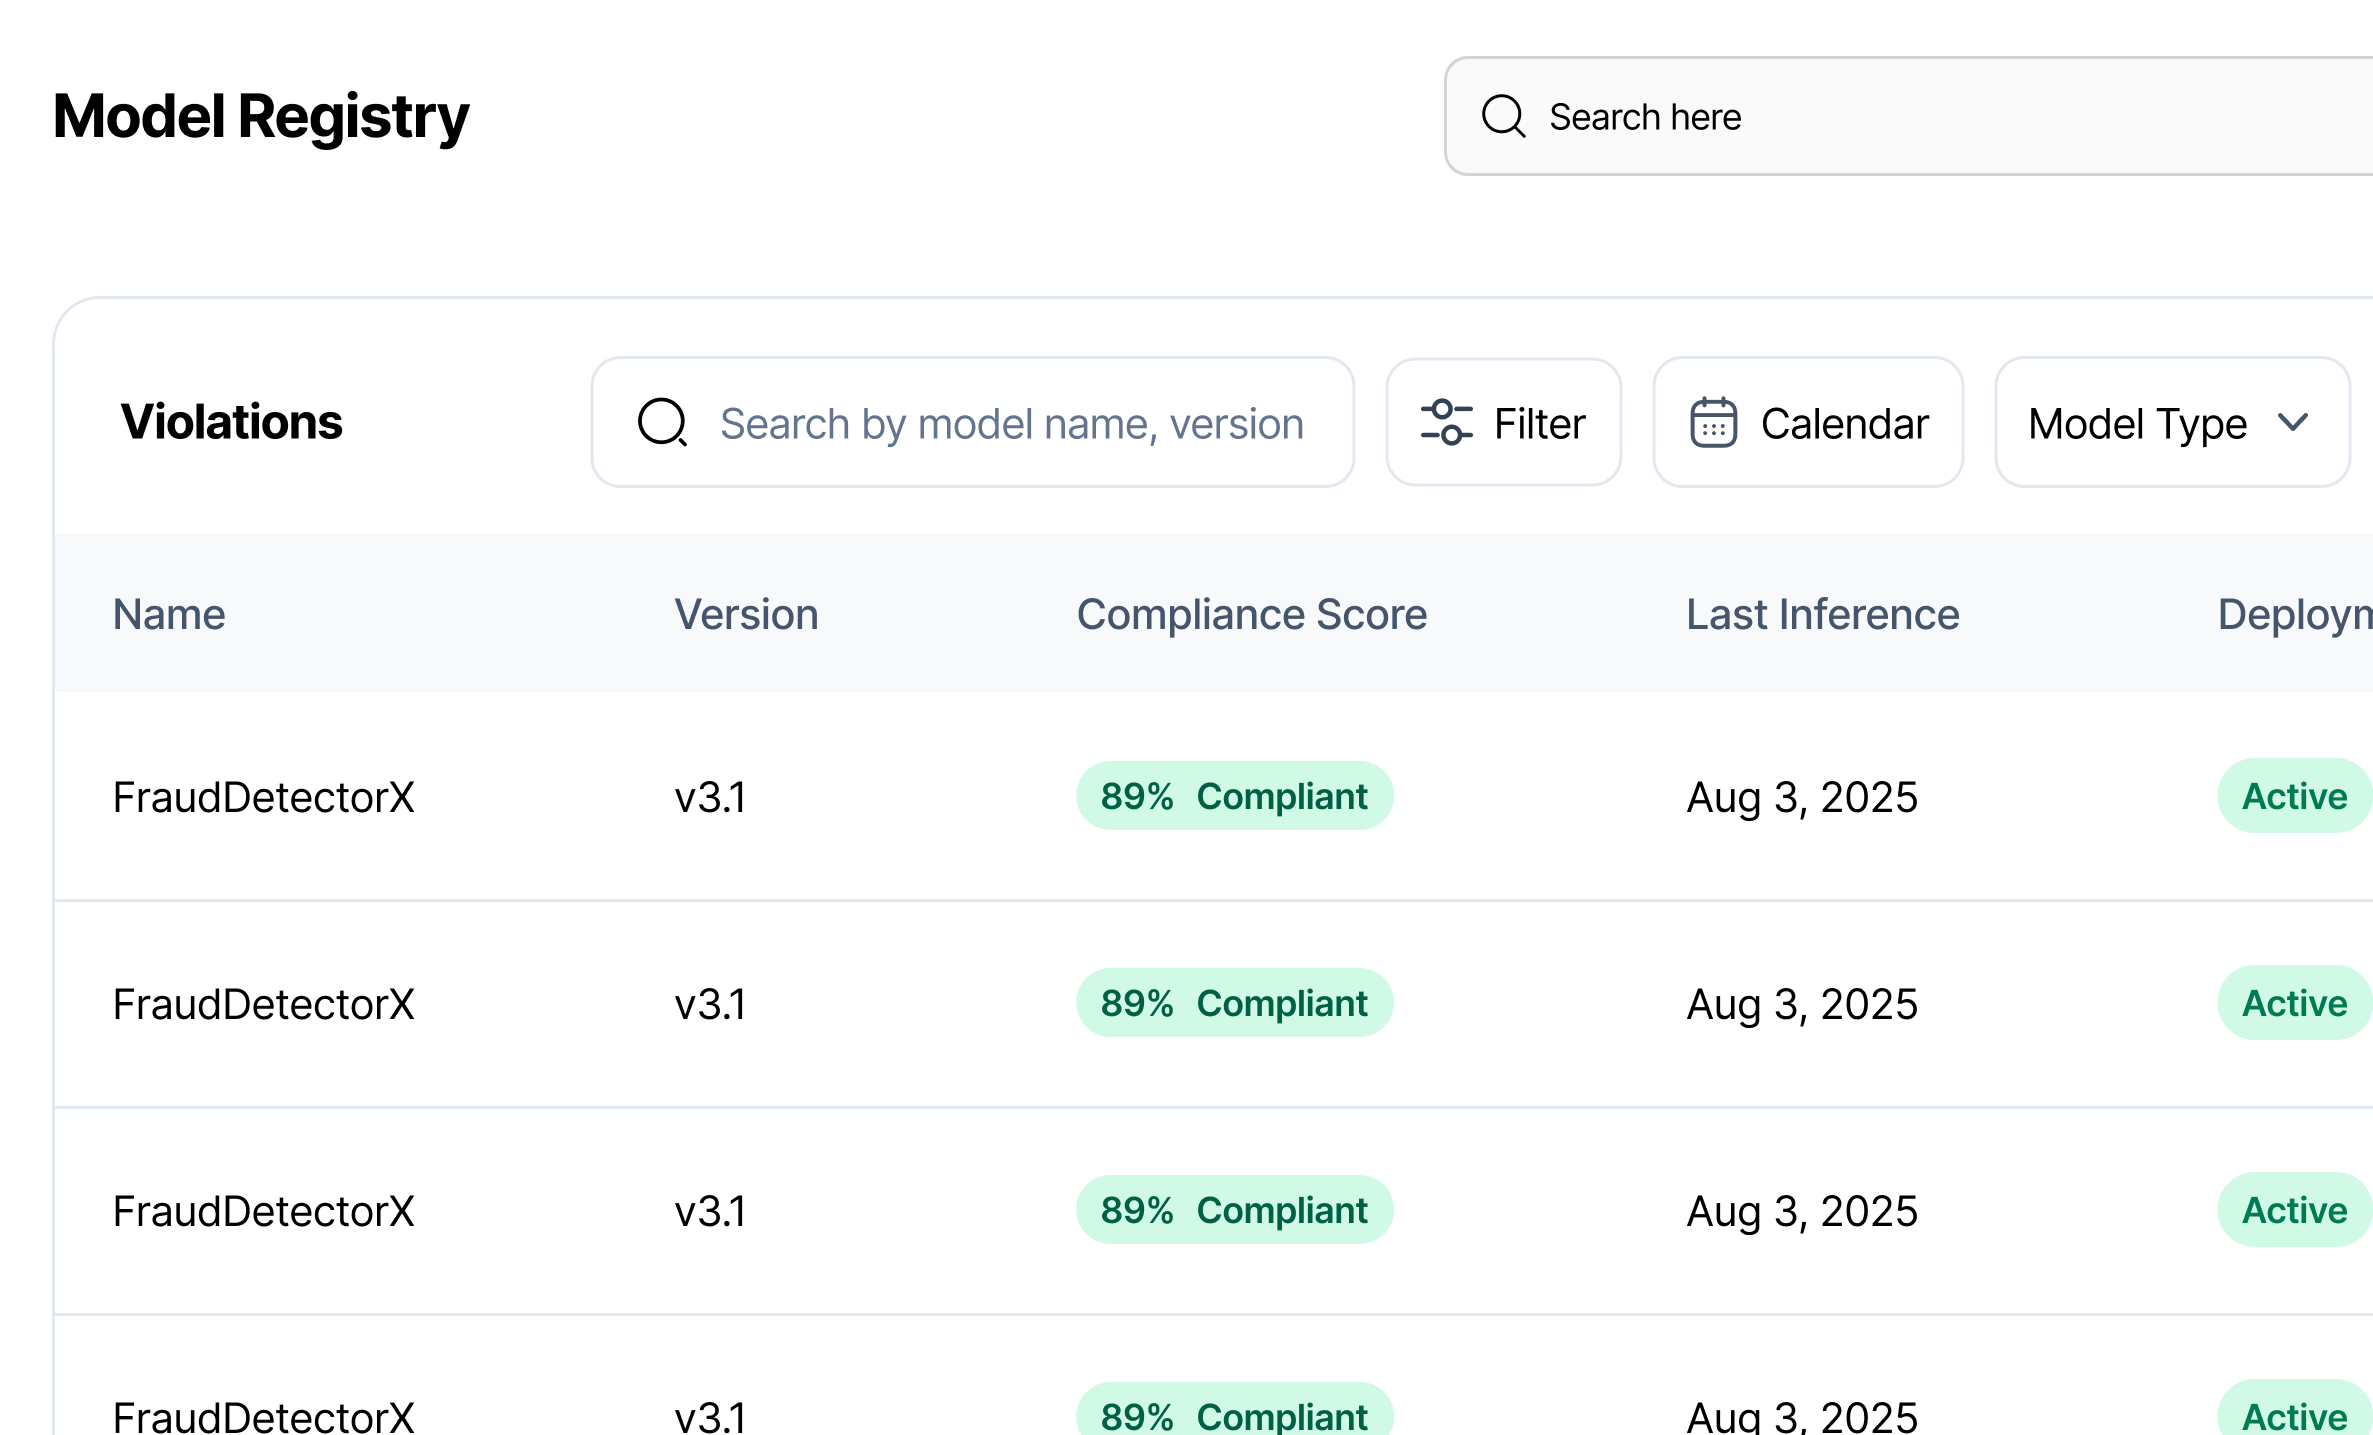Focus the model name, version search field
Screen dimensions: 2373x1435
coord(1010,423)
